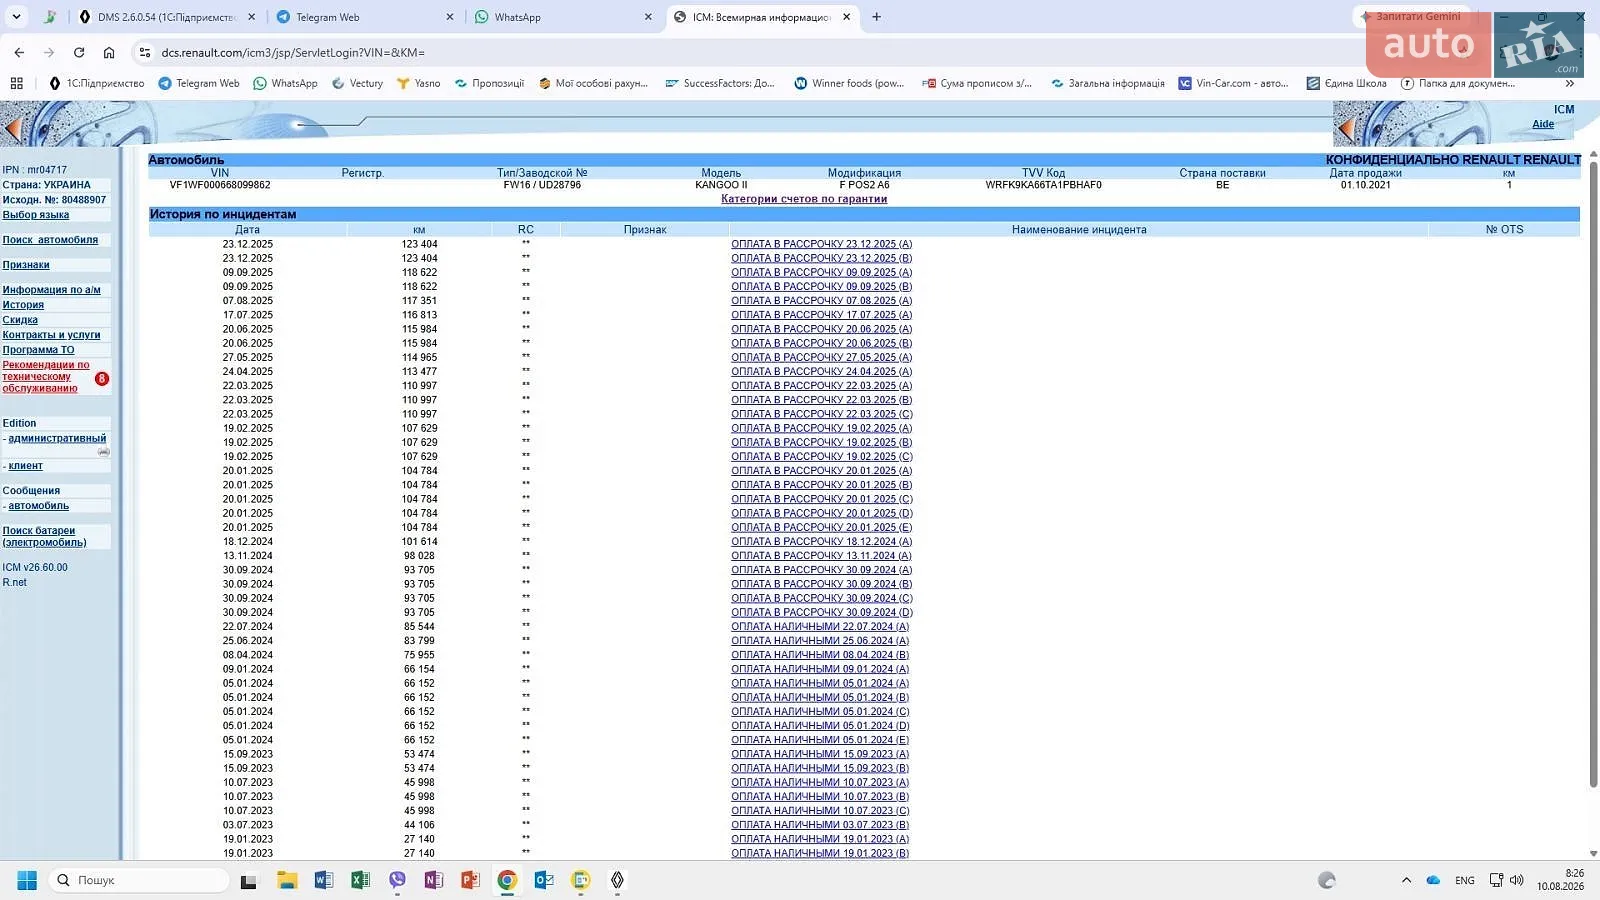This screenshot has height=900, width=1600.
Task: Click the printer icon under административный
Action: (103, 452)
